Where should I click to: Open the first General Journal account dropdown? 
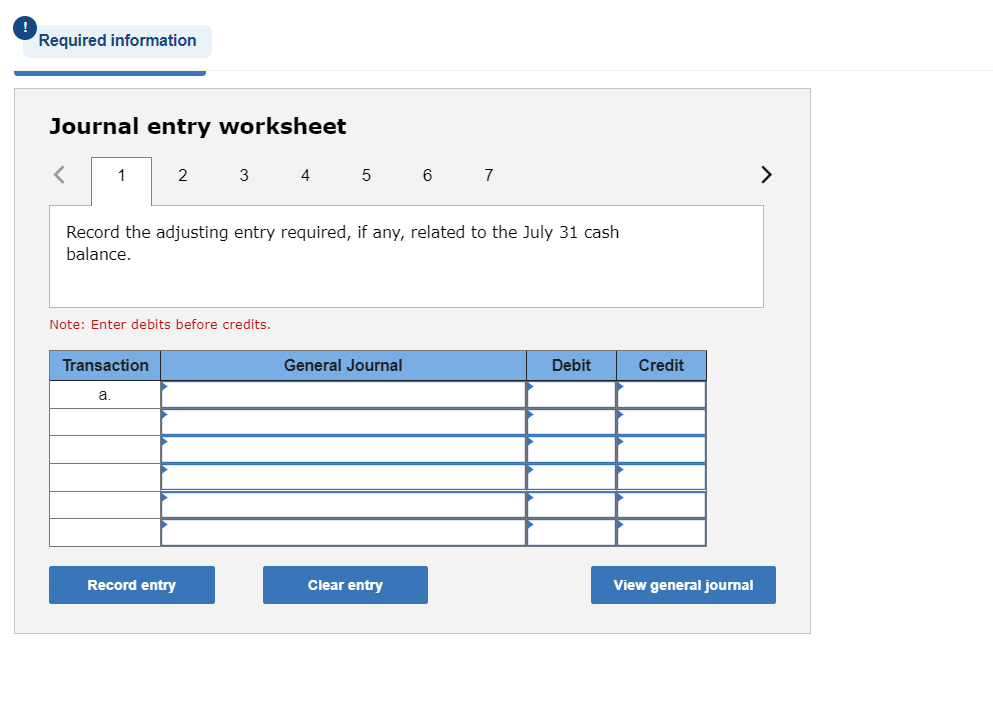click(x=343, y=394)
